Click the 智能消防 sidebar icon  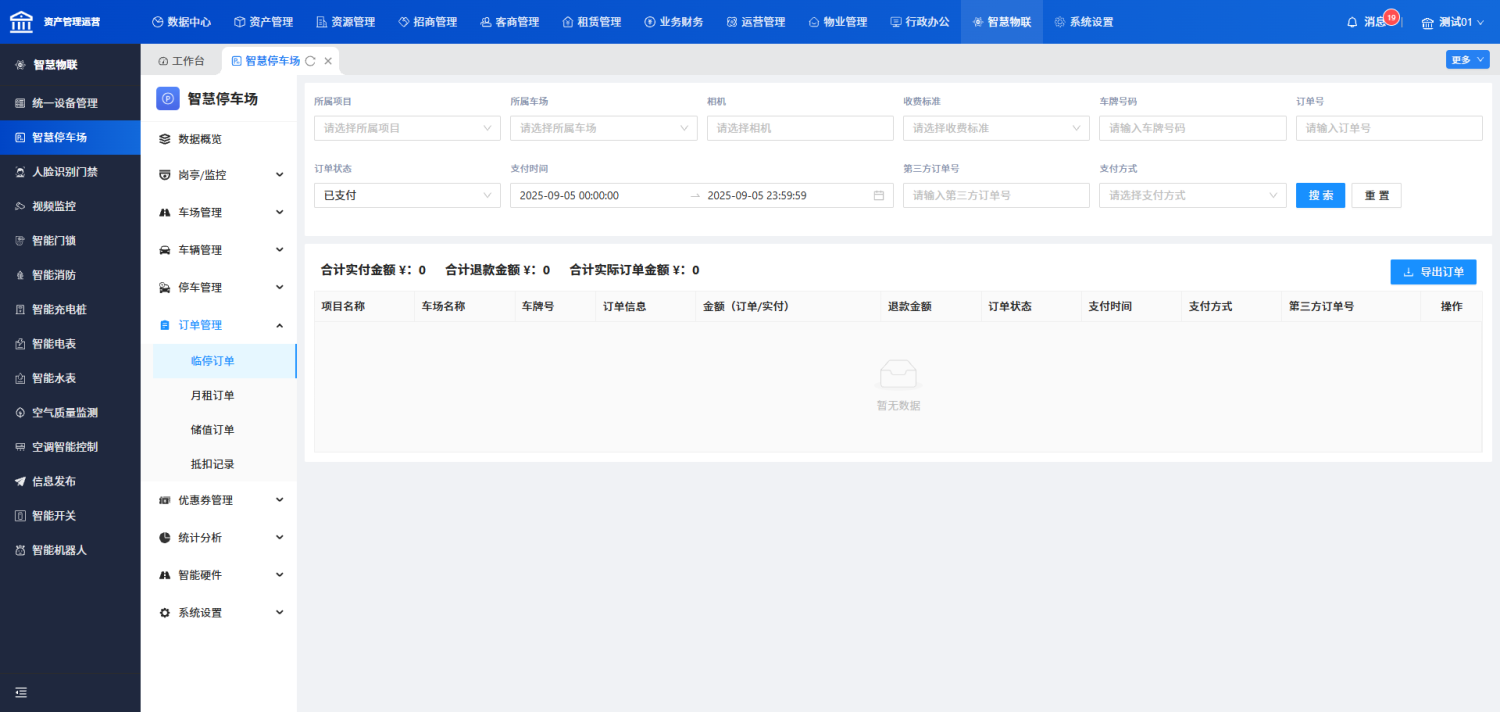[21, 275]
